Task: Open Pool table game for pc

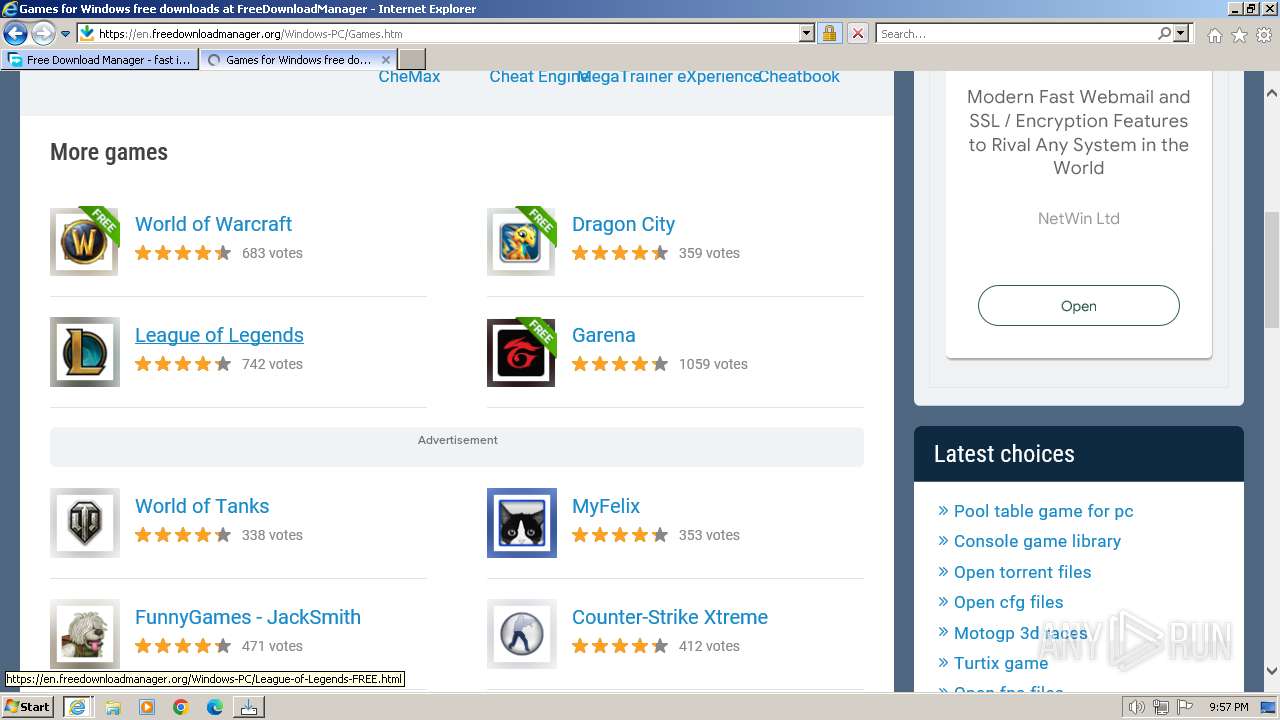Action: 1043,511
